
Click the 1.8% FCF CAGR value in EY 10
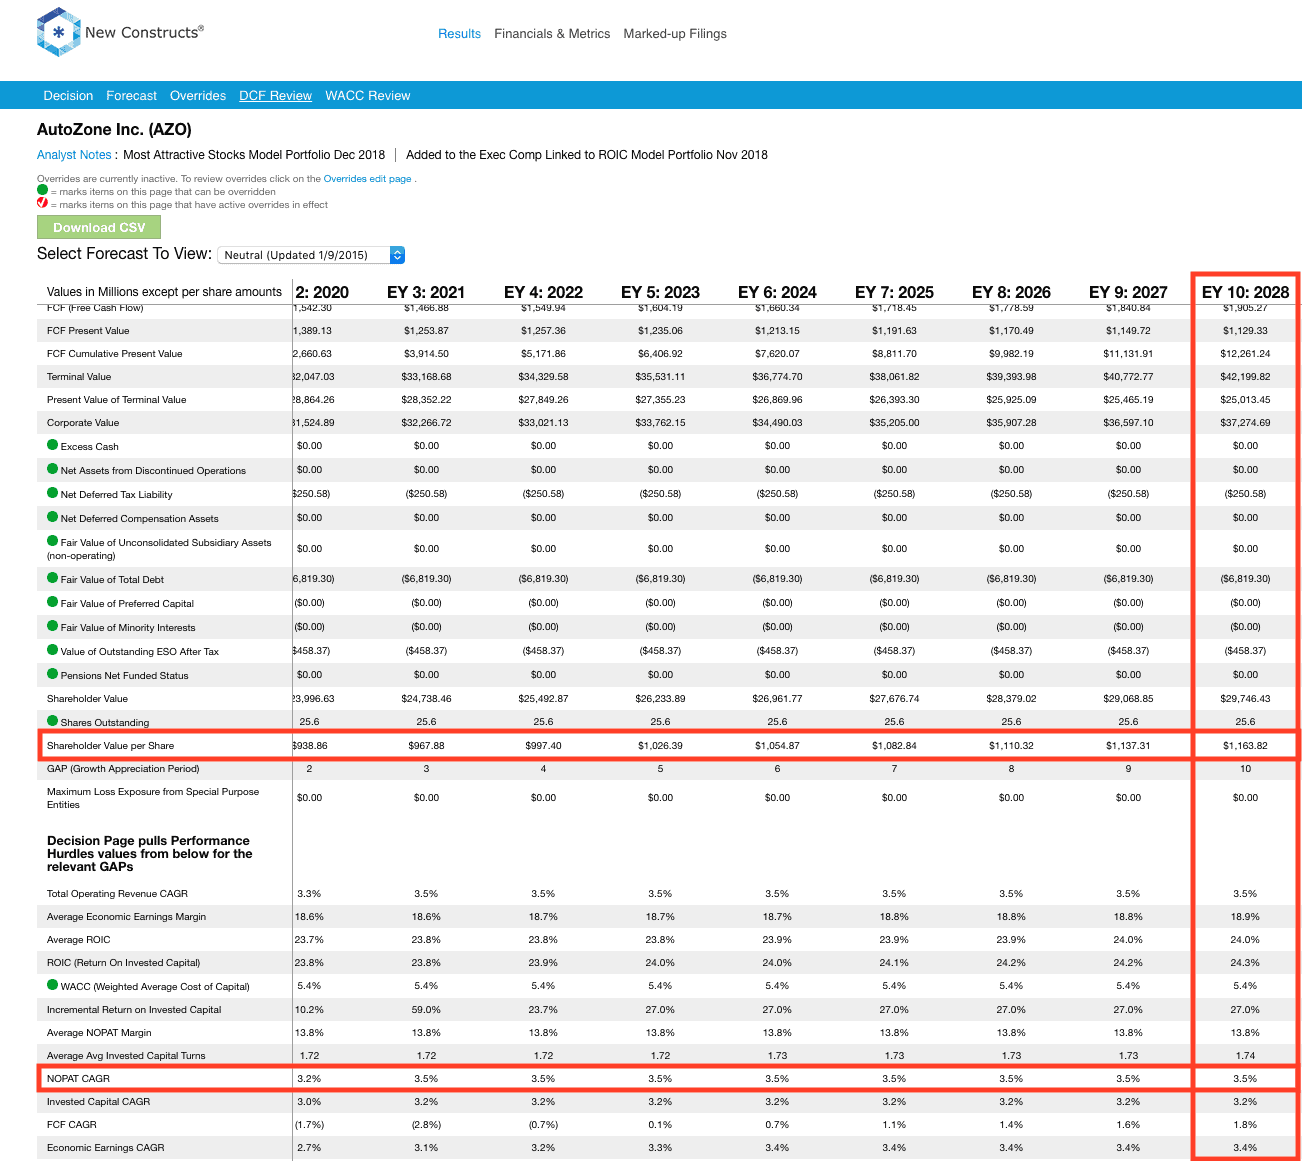(x=1245, y=1125)
